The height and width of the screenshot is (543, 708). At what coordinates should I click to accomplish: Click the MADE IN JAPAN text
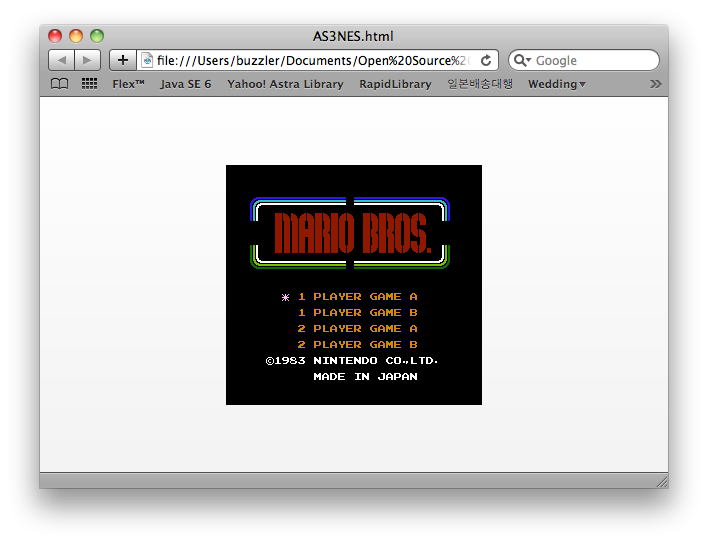[365, 376]
